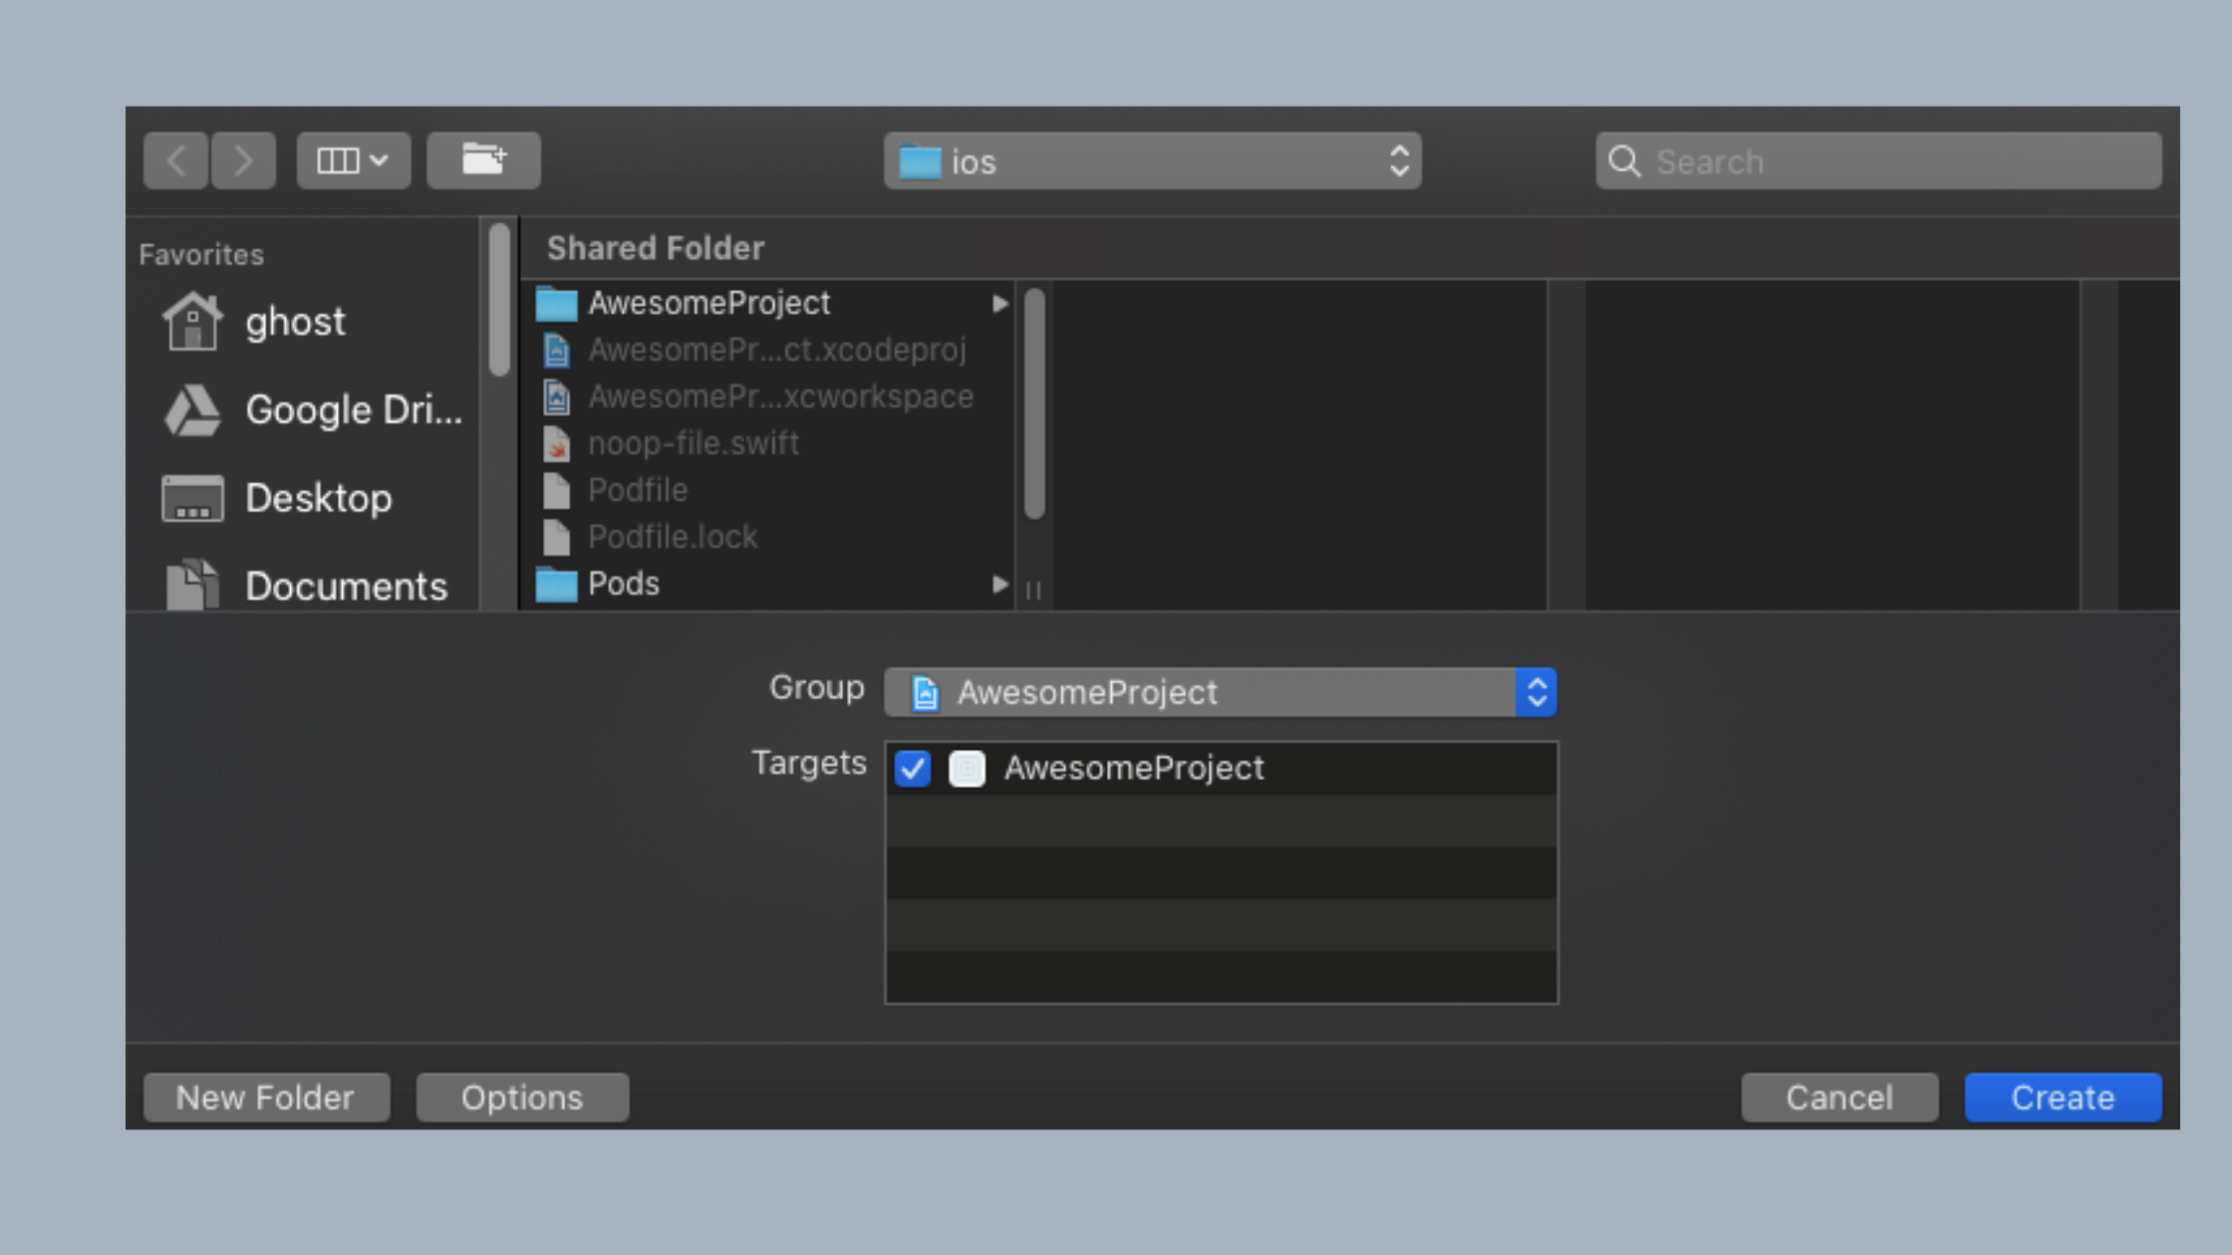Screen dimensions: 2232x1255
Task: Select the Podfile entry
Action: pos(638,489)
